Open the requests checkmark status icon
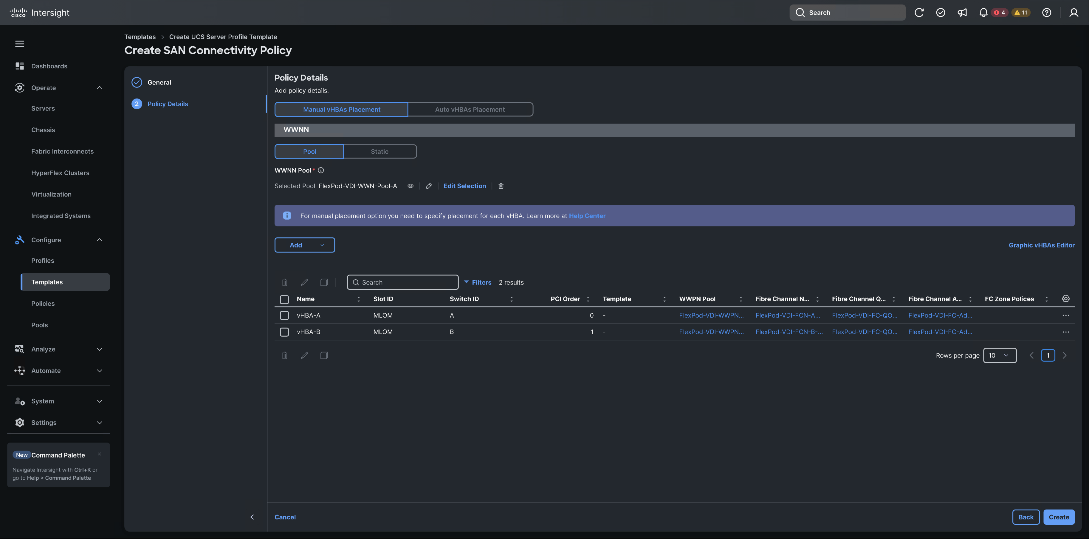Image resolution: width=1089 pixels, height=539 pixels. 940,13
